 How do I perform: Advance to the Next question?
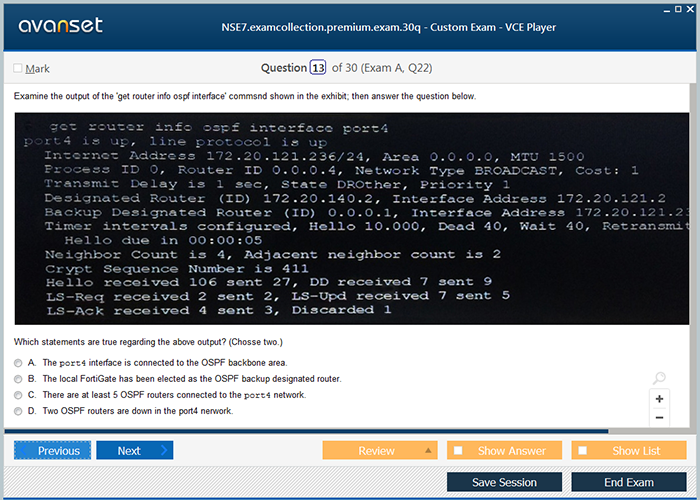(134, 451)
